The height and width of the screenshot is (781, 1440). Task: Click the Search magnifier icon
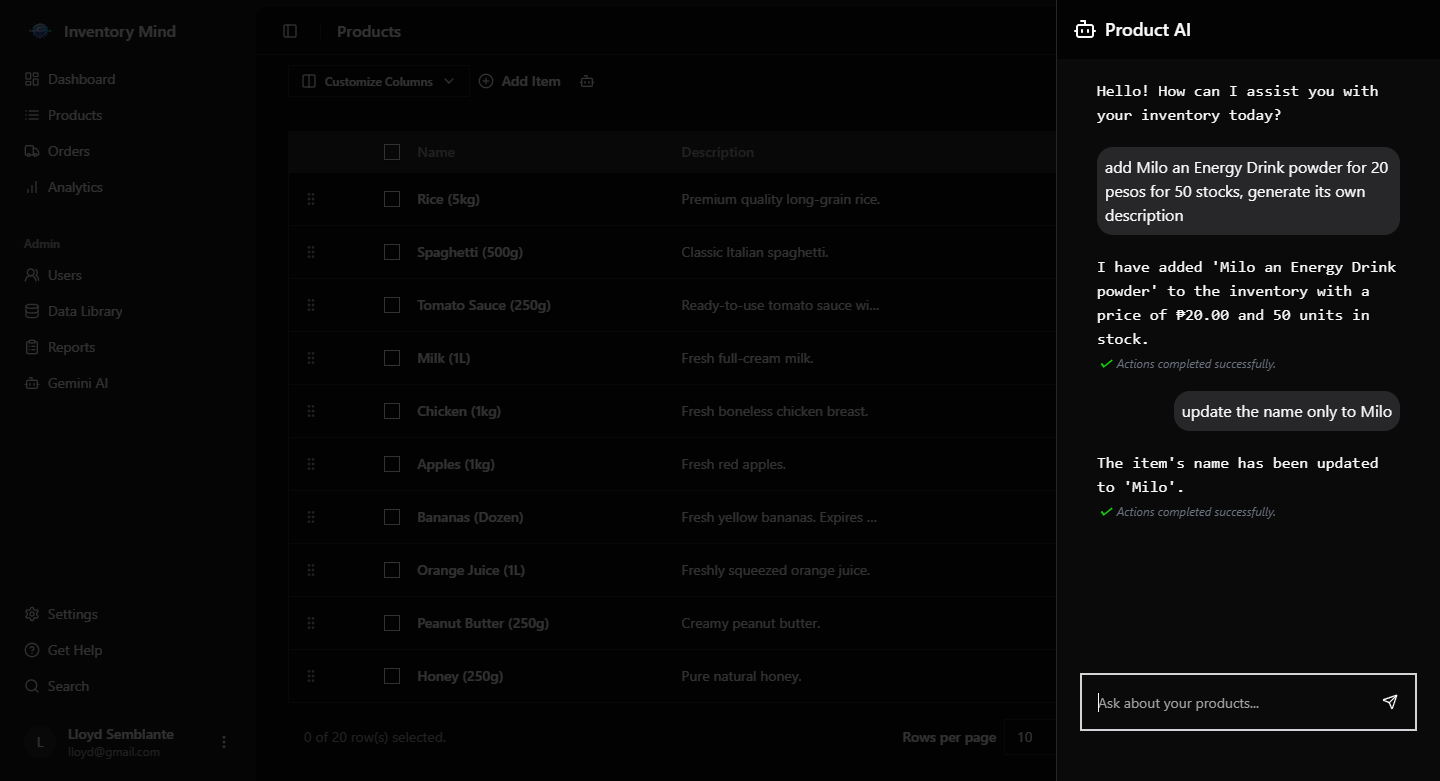pos(32,686)
